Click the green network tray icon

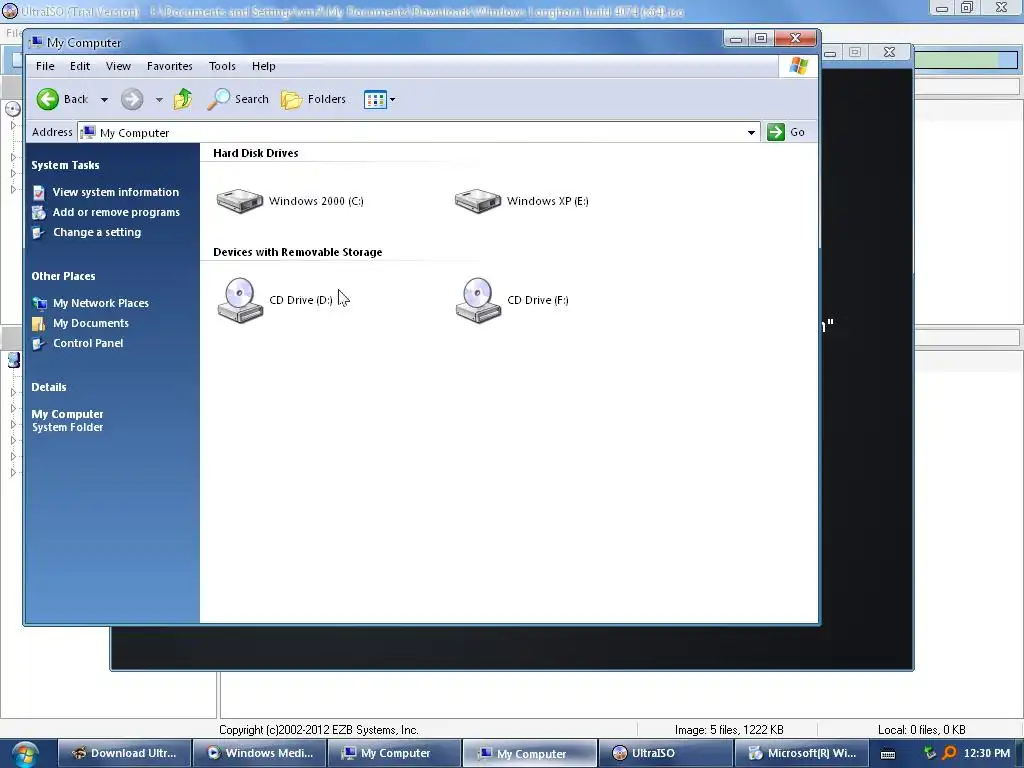click(x=930, y=754)
